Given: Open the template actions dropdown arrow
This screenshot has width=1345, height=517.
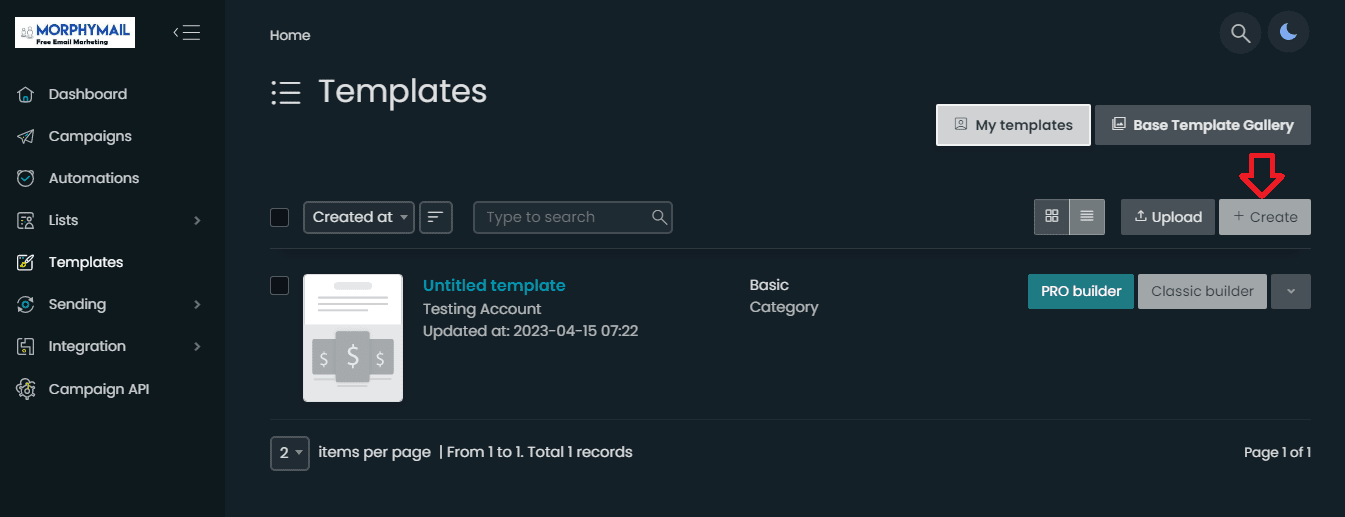Looking at the screenshot, I should tap(1291, 291).
